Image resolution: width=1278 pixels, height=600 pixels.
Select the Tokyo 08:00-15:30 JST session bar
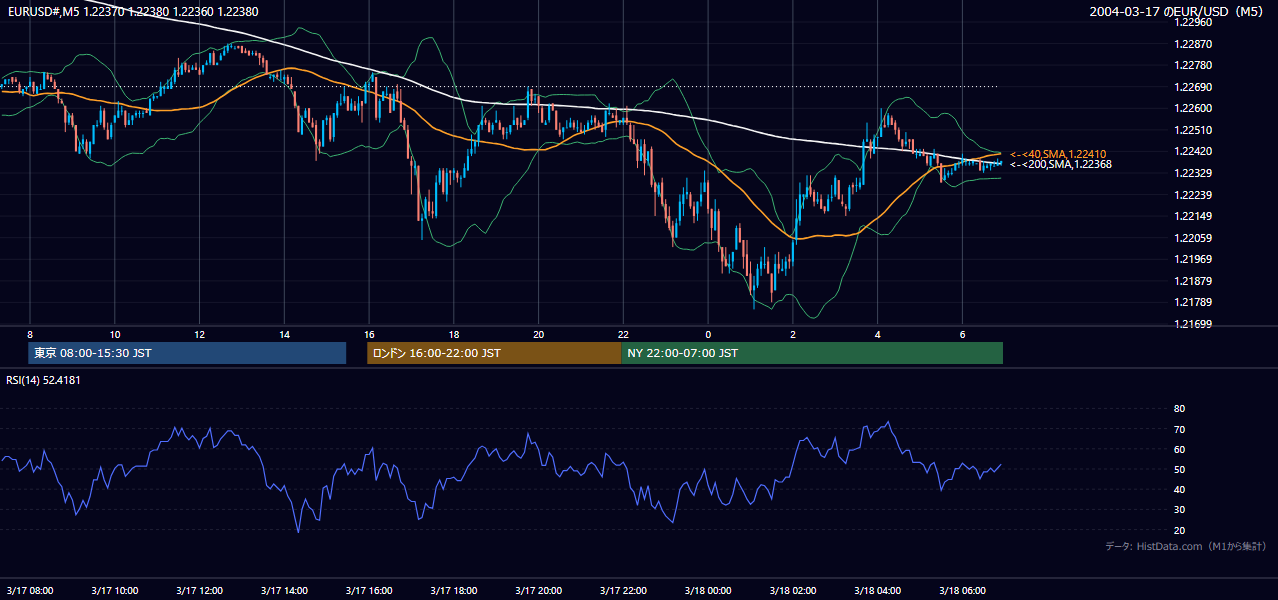click(187, 353)
